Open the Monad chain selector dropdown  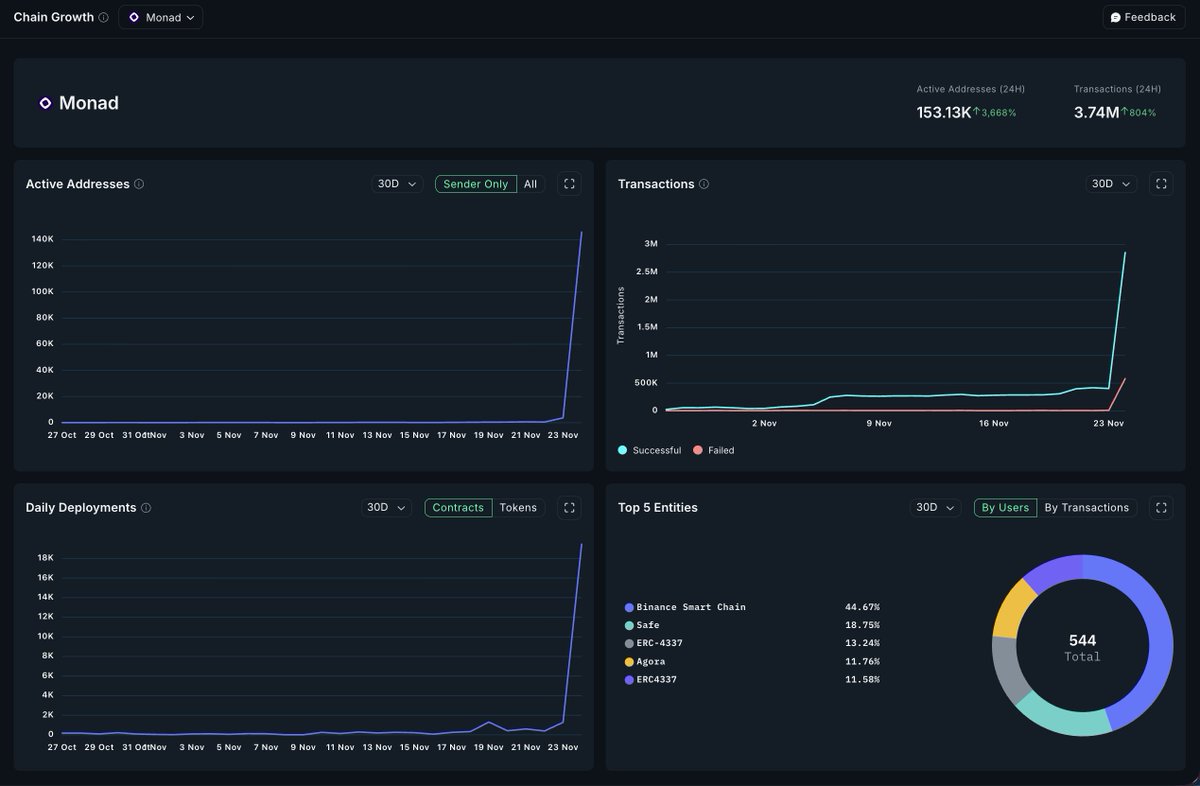click(161, 17)
